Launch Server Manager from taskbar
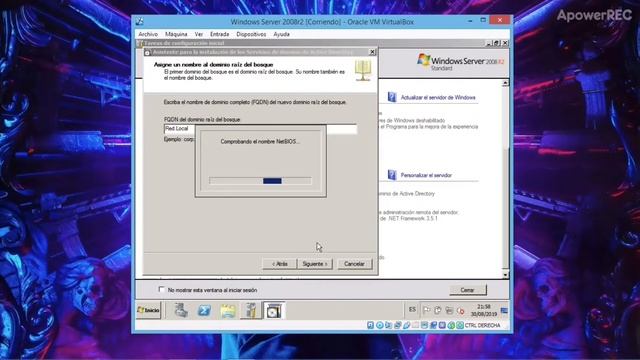Image resolution: width=640 pixels, height=360 pixels. point(181,311)
